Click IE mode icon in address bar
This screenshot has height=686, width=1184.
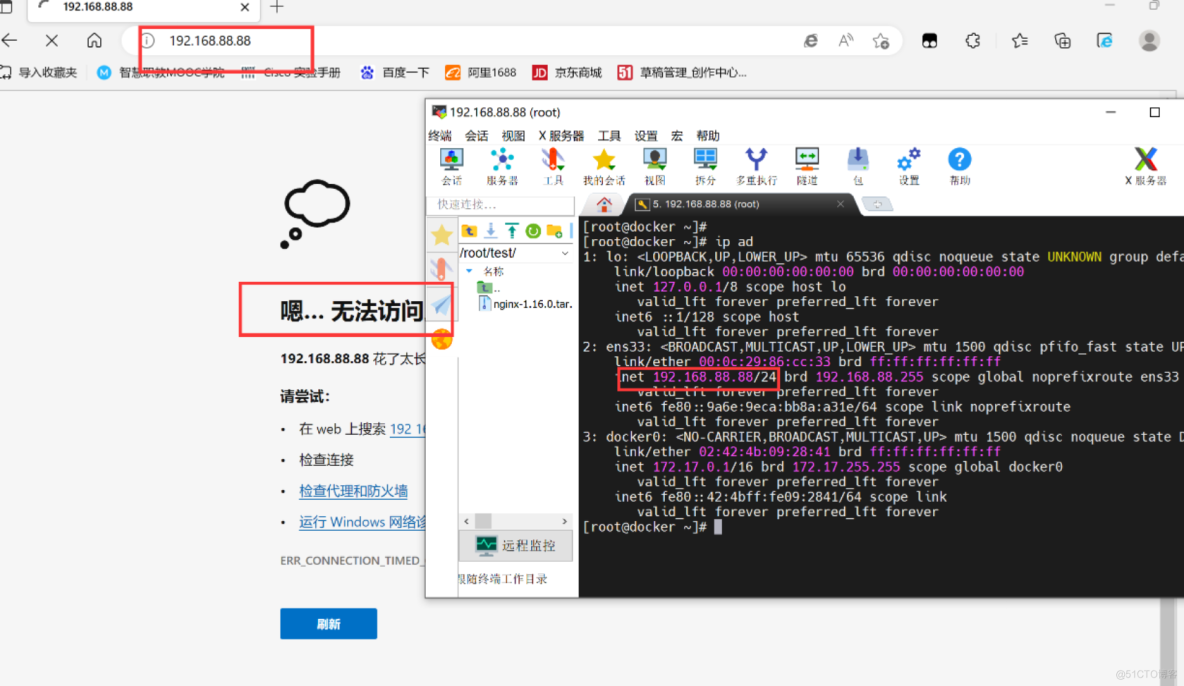(x=810, y=41)
